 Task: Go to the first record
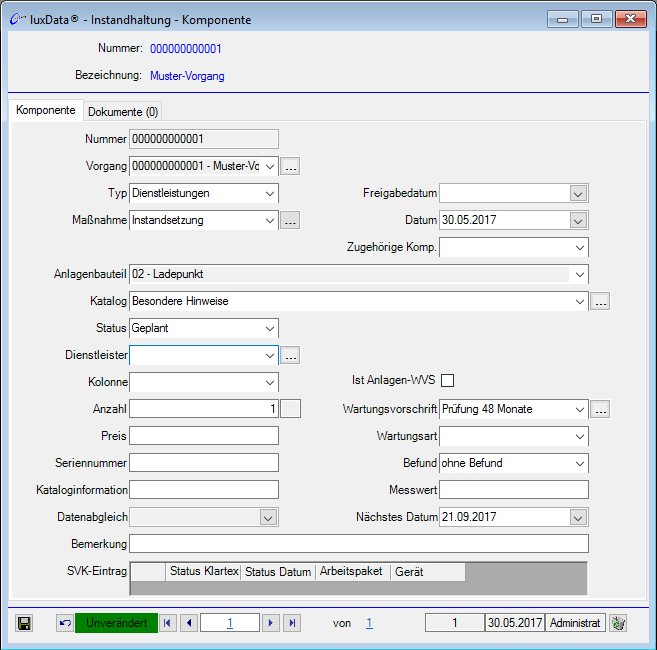168,623
